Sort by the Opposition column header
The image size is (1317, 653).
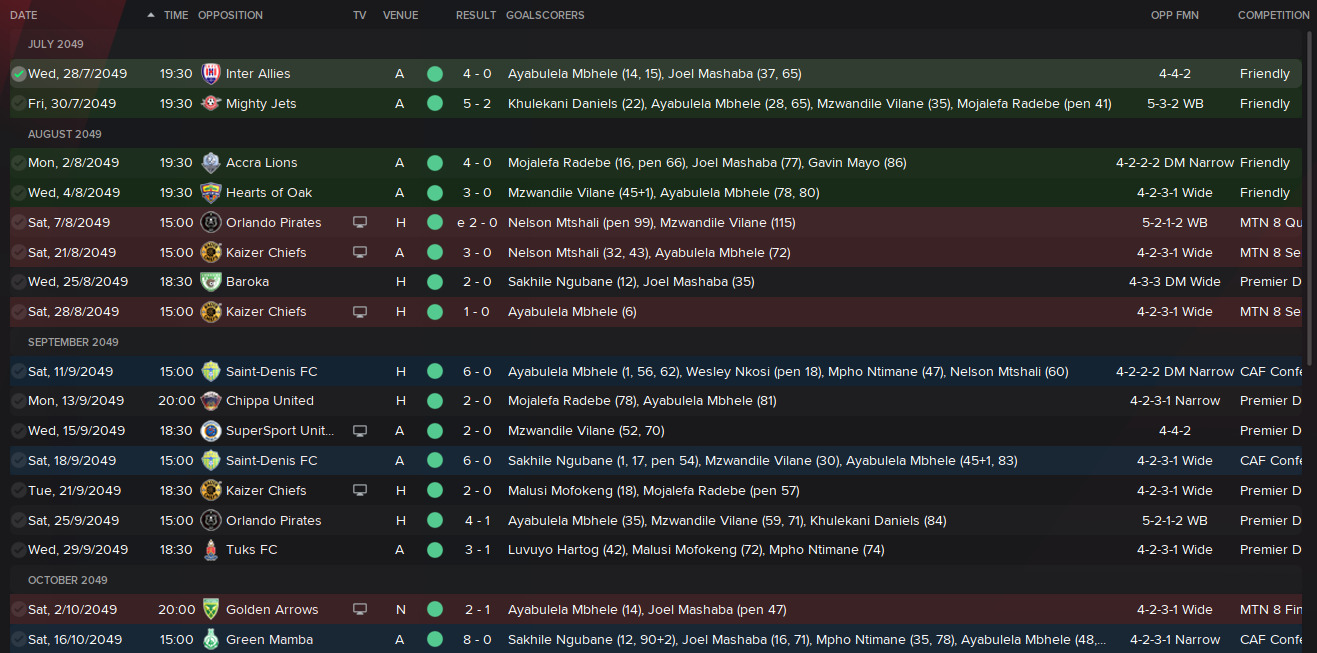click(x=230, y=15)
